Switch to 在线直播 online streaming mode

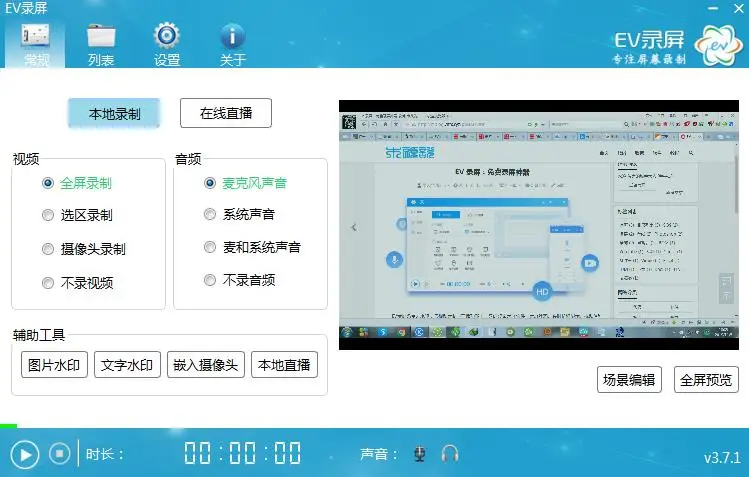coord(226,113)
